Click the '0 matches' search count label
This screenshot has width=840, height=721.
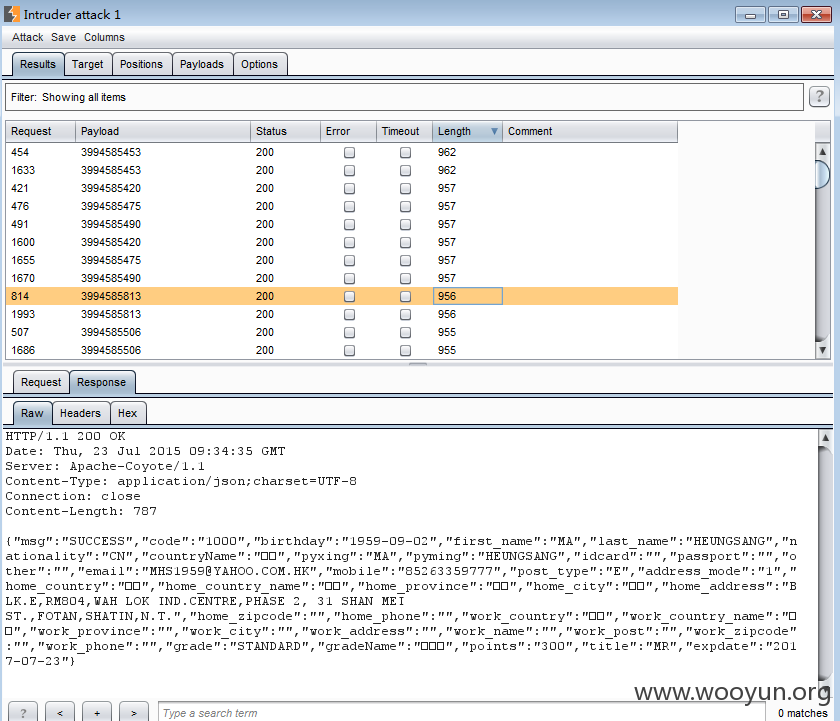(x=802, y=714)
